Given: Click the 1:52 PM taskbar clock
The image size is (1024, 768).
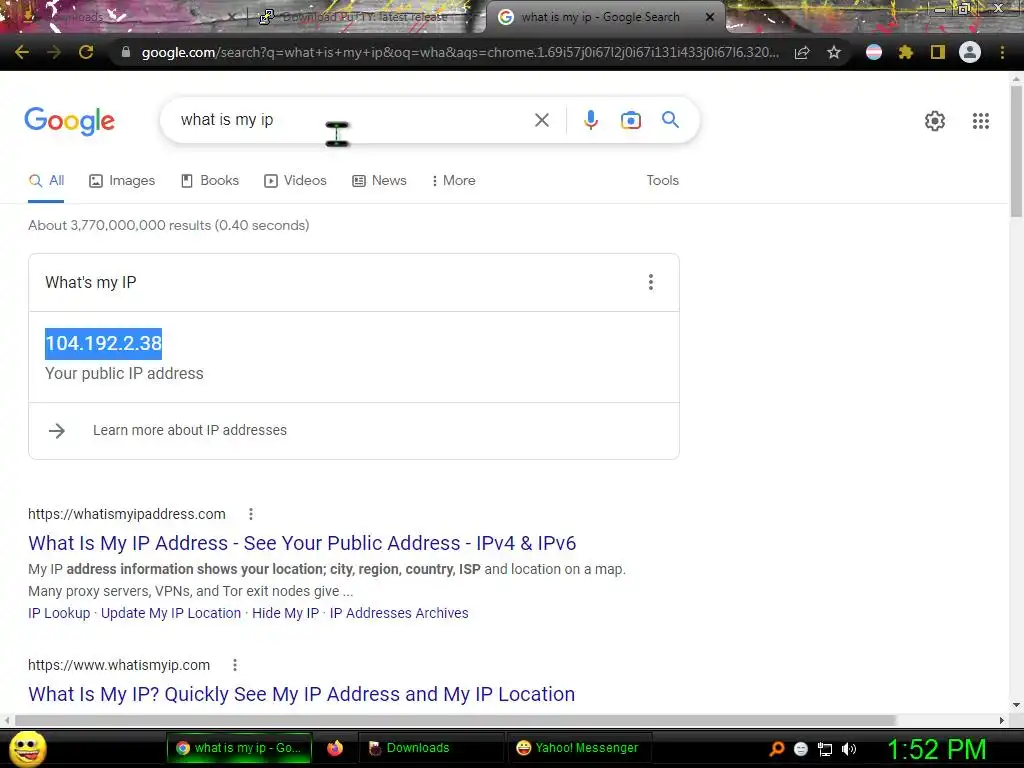Looking at the screenshot, I should click(x=936, y=749).
